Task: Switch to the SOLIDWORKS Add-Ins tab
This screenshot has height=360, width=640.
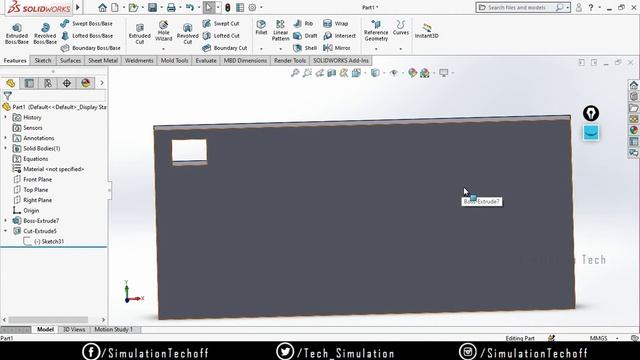Action: pyautogui.click(x=340, y=60)
